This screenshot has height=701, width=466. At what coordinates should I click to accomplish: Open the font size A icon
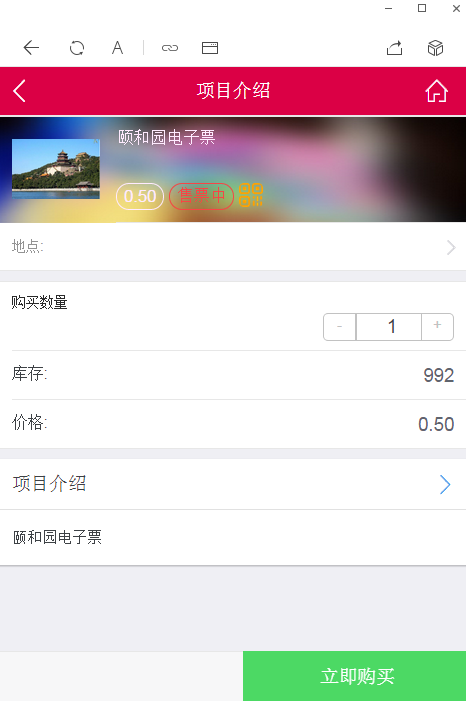pos(117,47)
